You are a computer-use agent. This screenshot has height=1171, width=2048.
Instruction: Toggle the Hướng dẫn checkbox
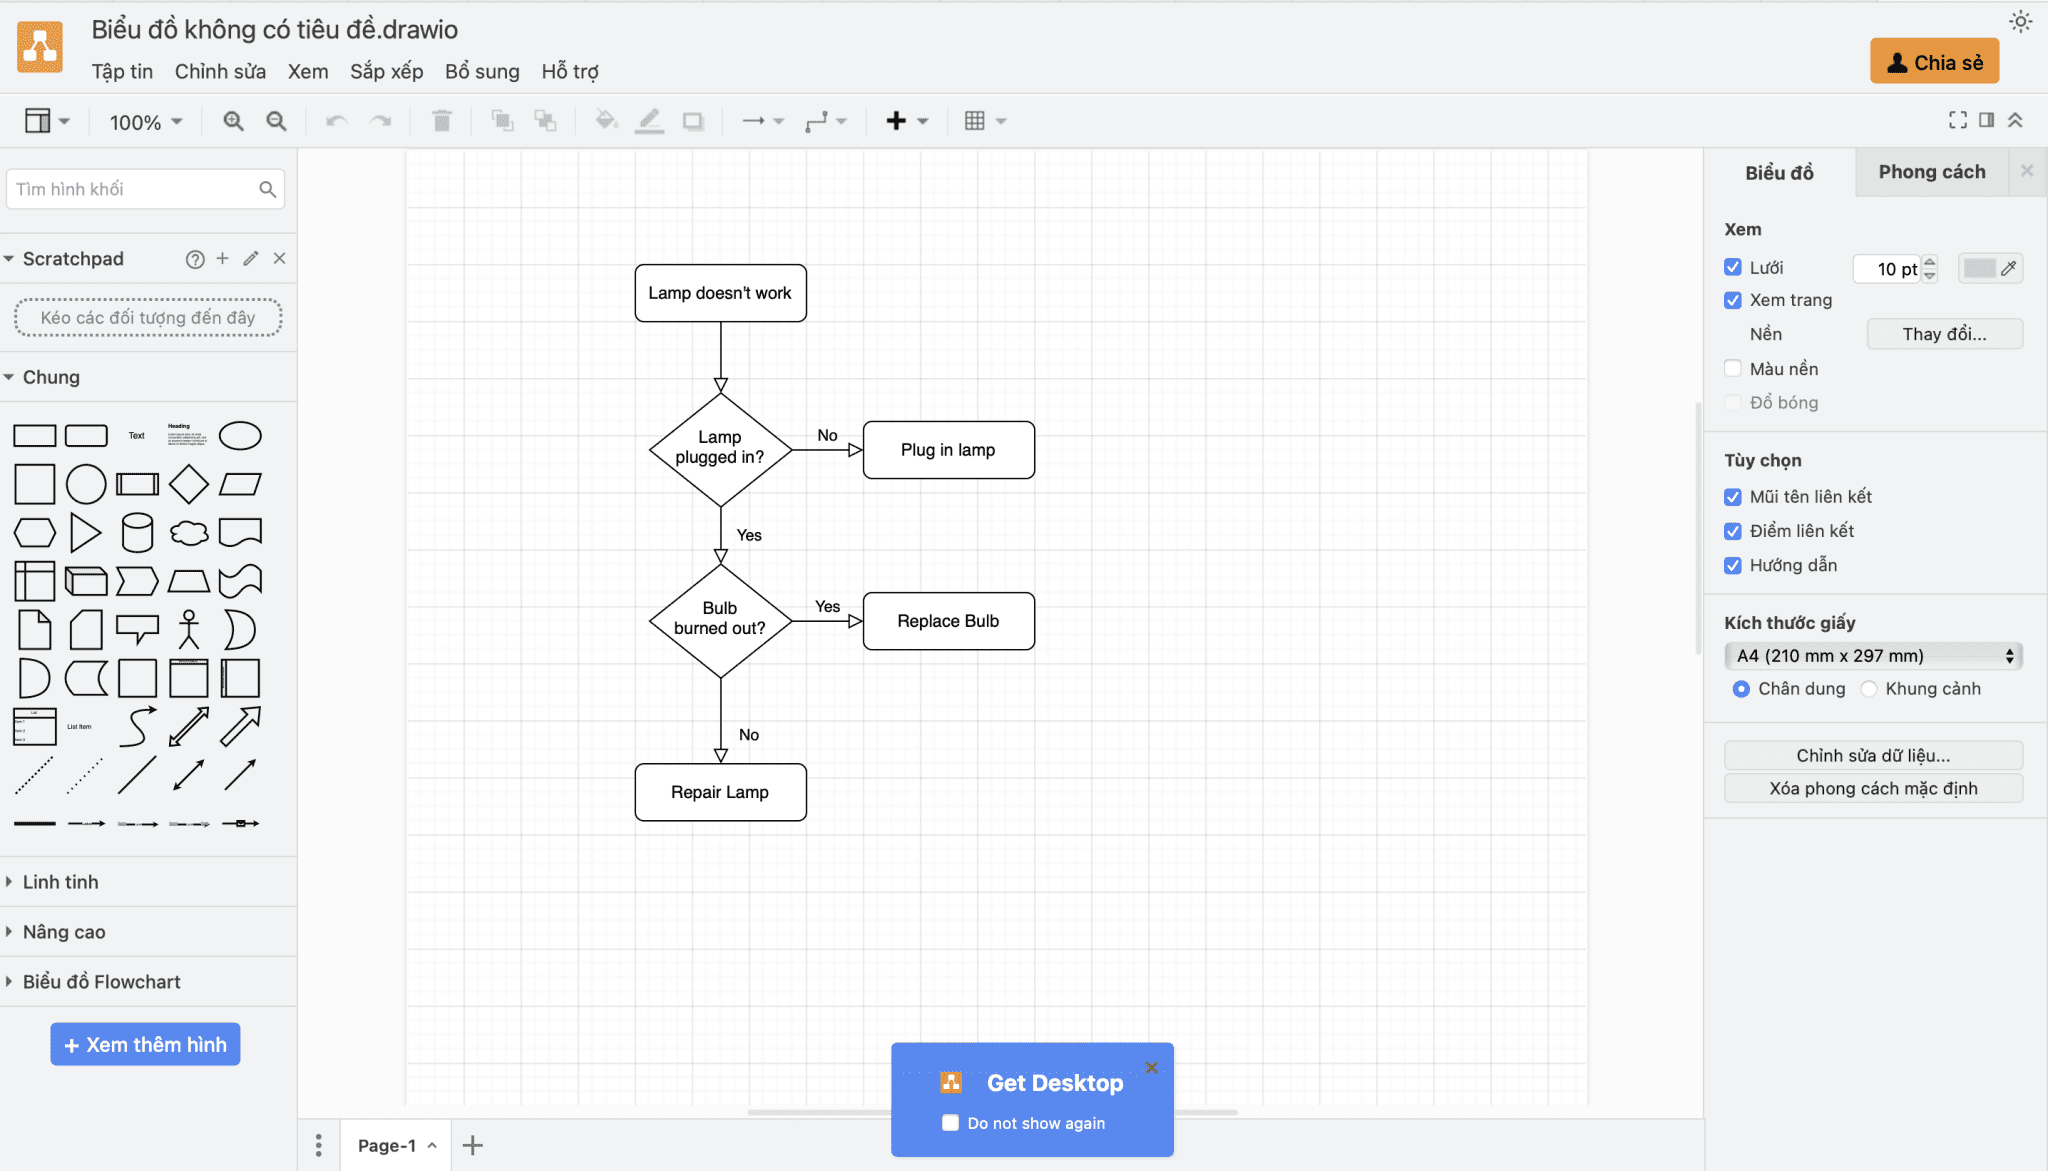(x=1733, y=565)
